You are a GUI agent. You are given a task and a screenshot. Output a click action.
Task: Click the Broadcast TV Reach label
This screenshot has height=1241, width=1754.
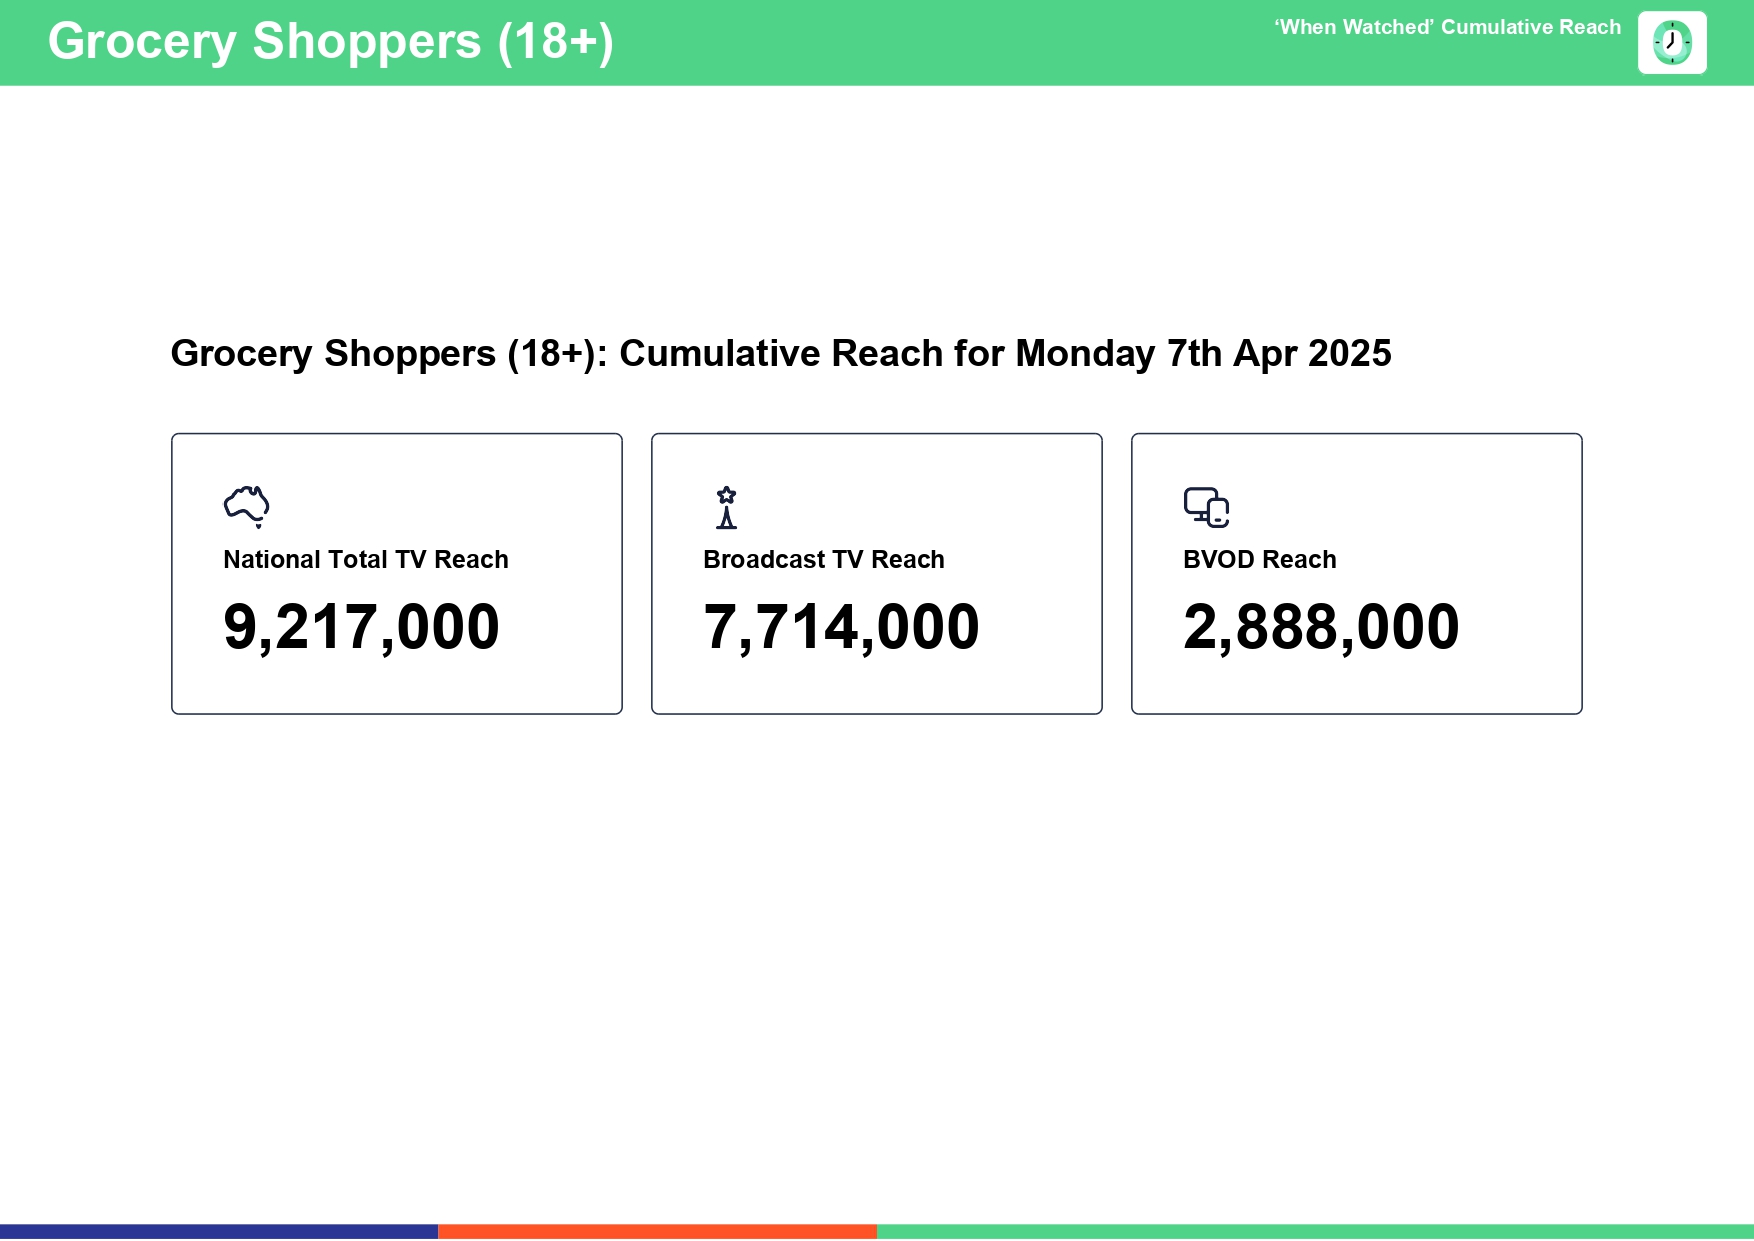point(823,560)
